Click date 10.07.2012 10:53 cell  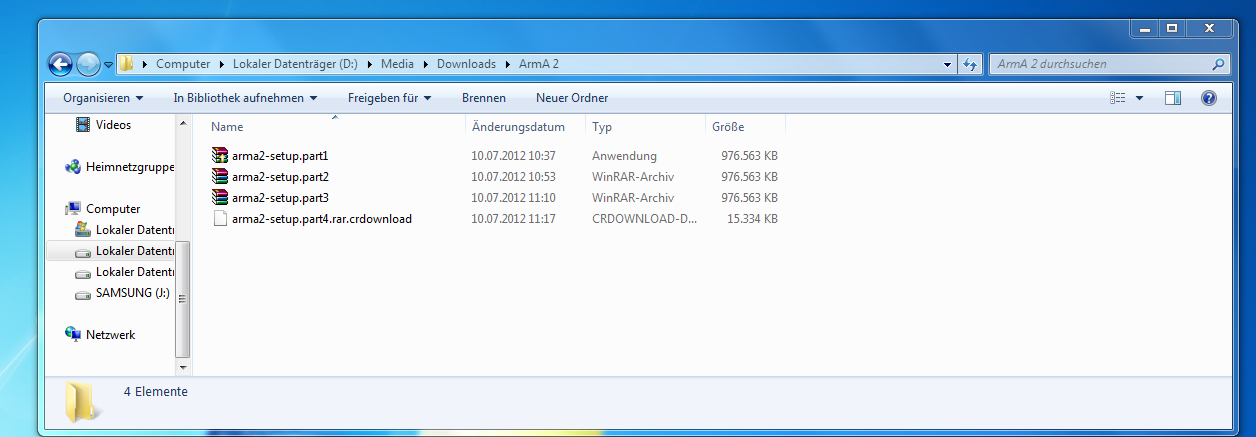click(x=513, y=177)
